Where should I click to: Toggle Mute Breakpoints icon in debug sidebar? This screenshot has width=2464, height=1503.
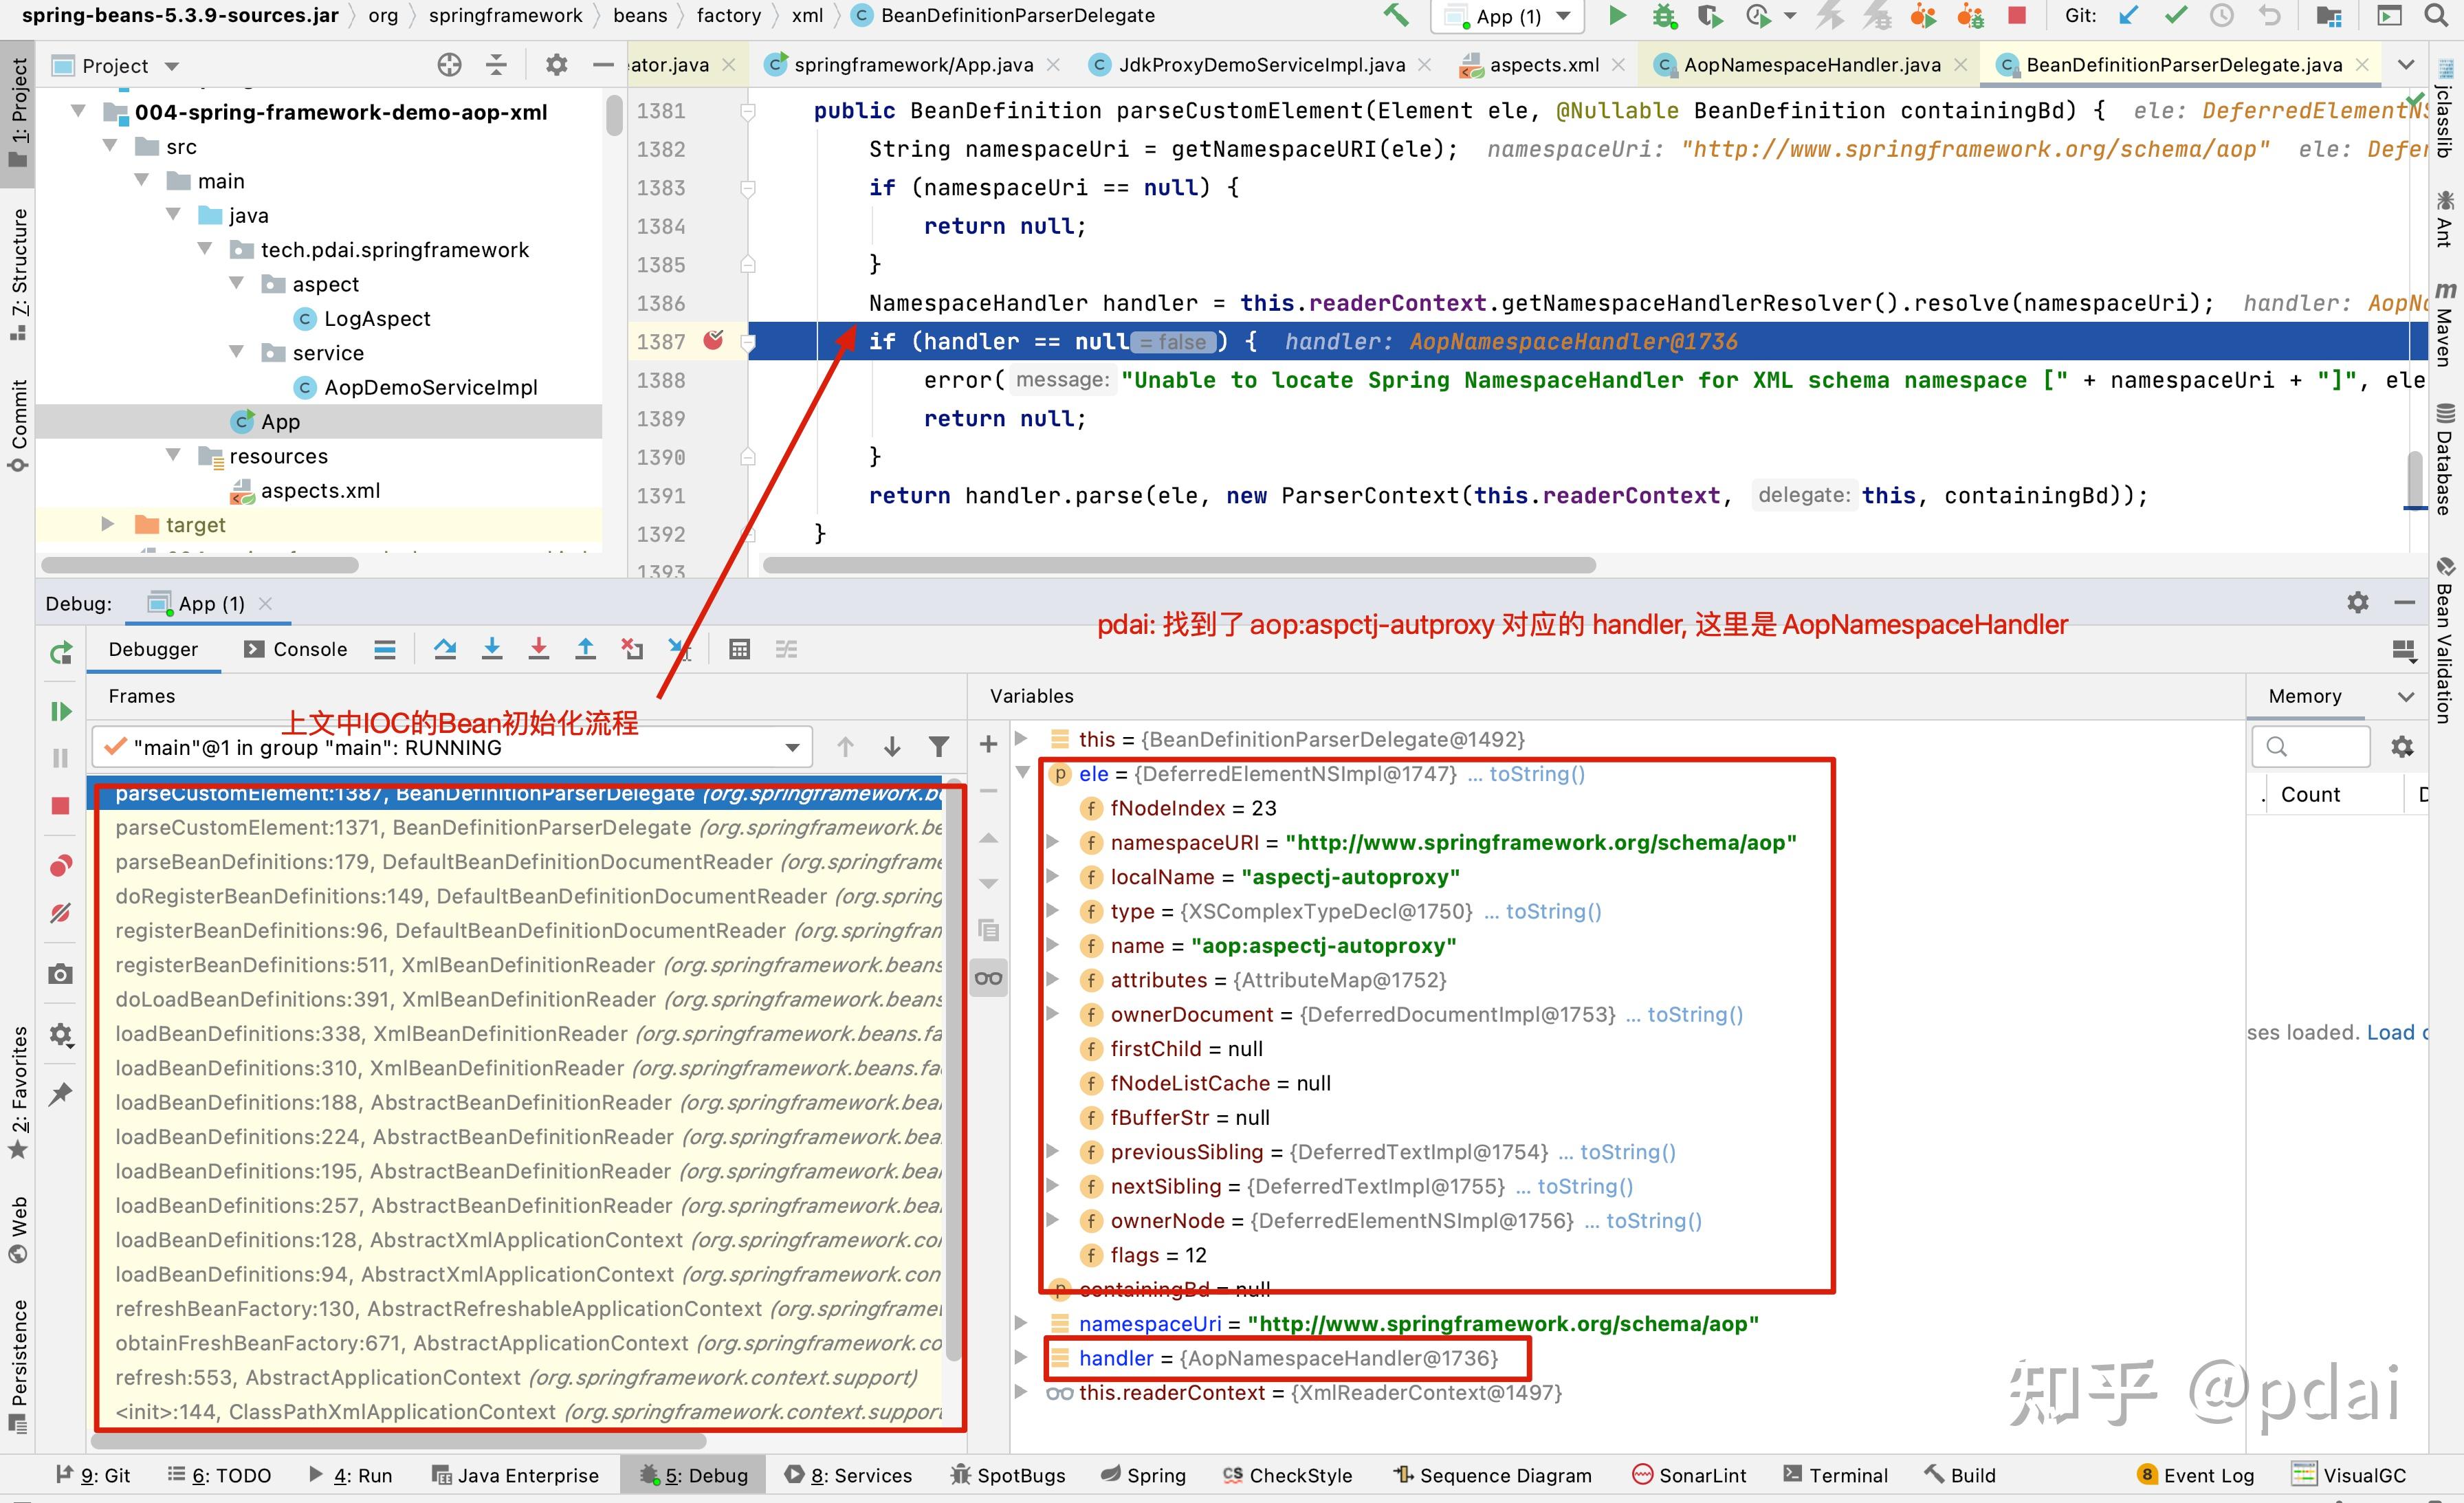coord(60,912)
